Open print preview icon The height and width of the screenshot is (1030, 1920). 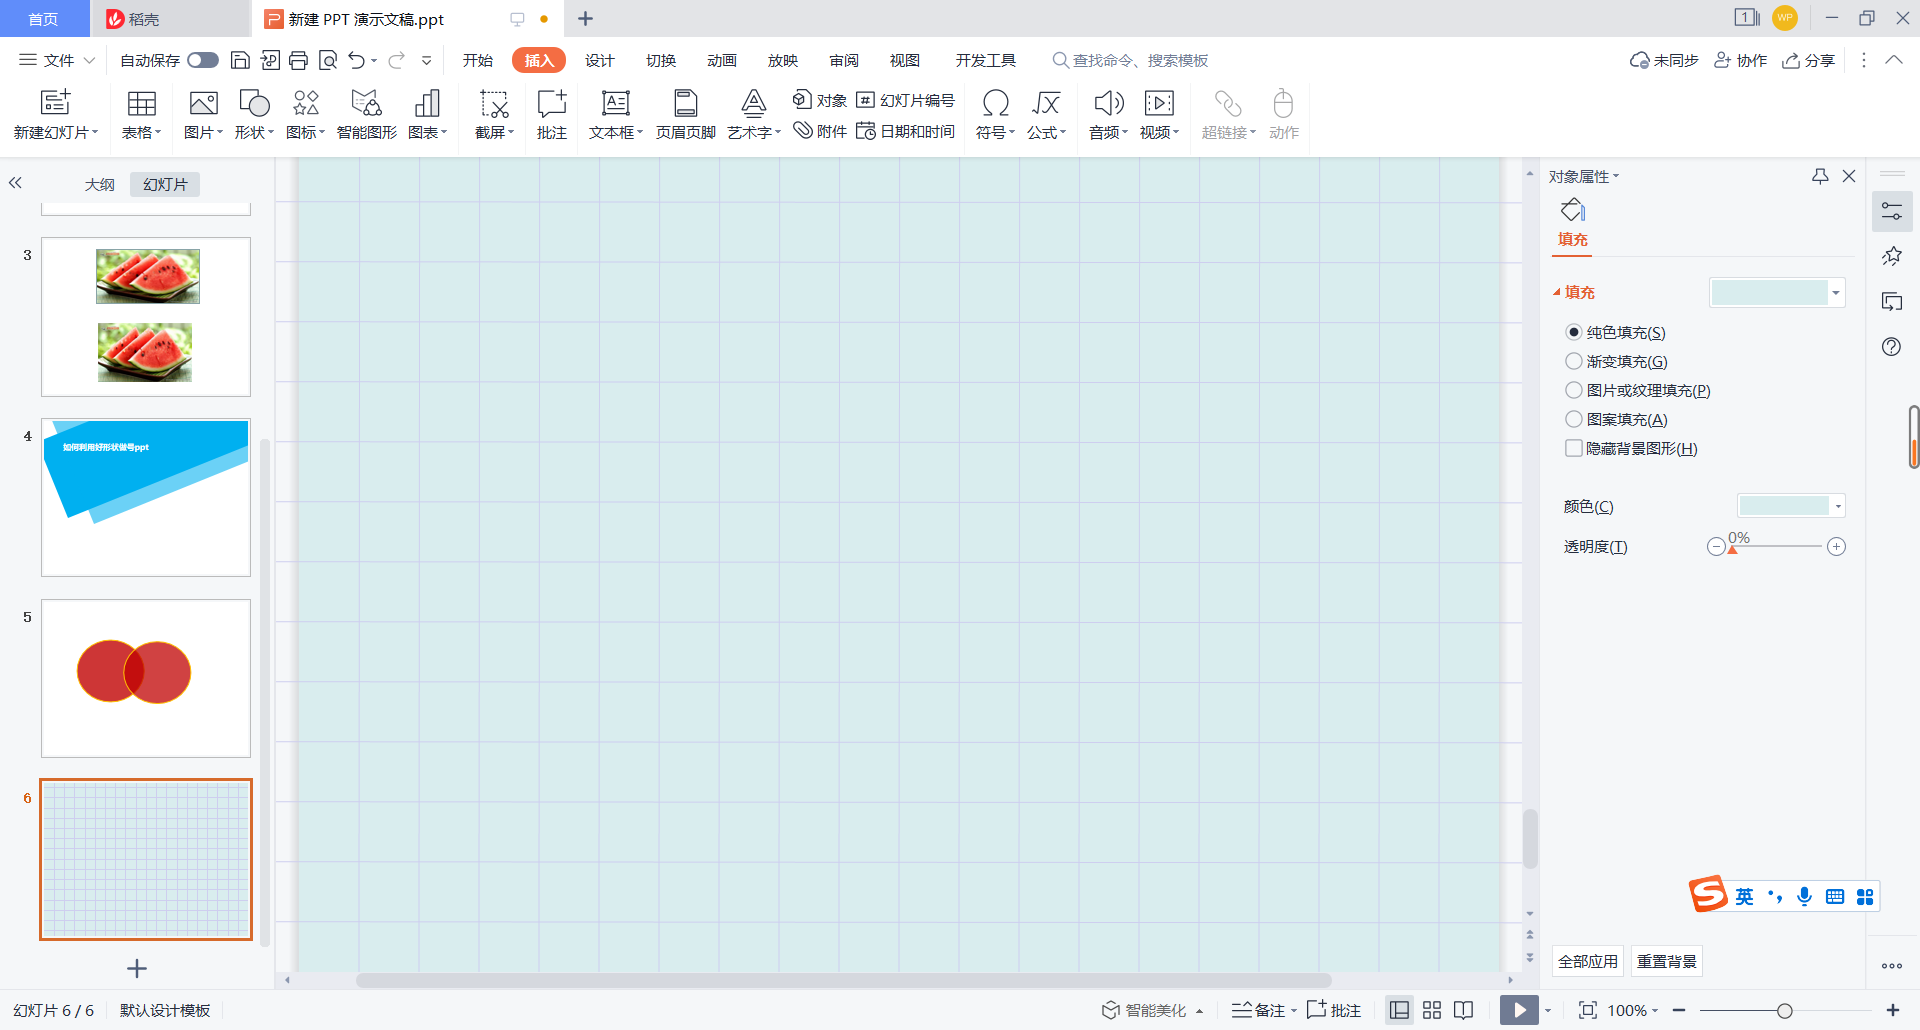click(328, 60)
